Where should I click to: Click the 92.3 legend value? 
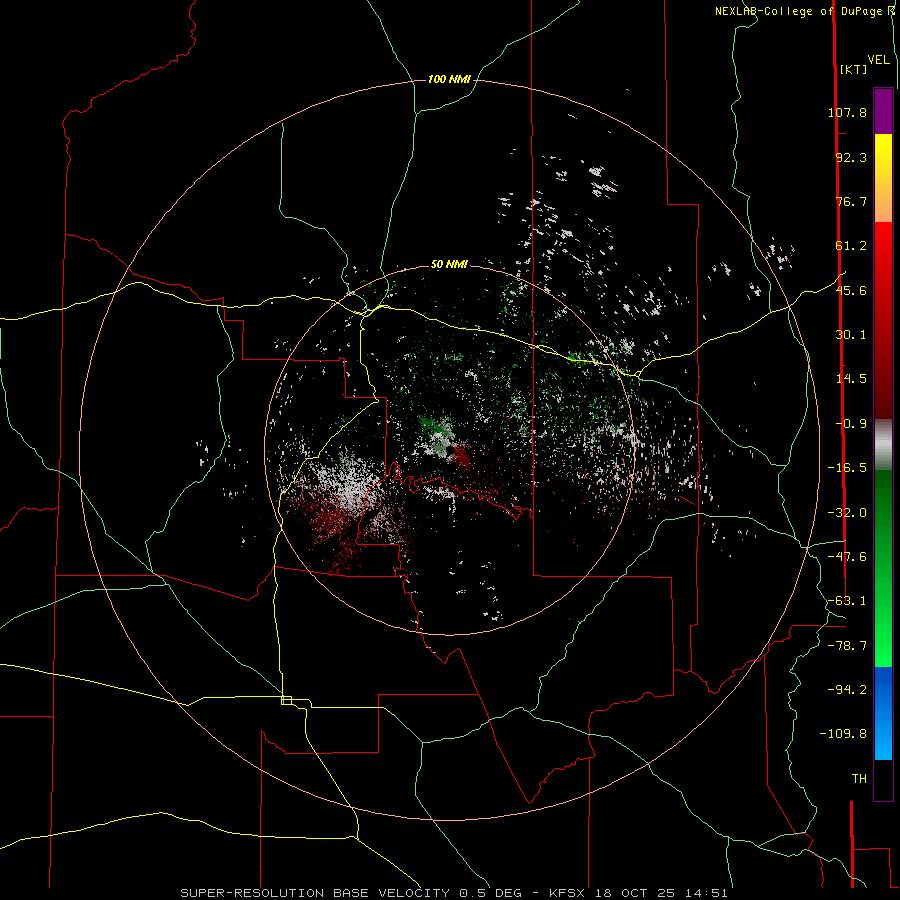pyautogui.click(x=851, y=157)
